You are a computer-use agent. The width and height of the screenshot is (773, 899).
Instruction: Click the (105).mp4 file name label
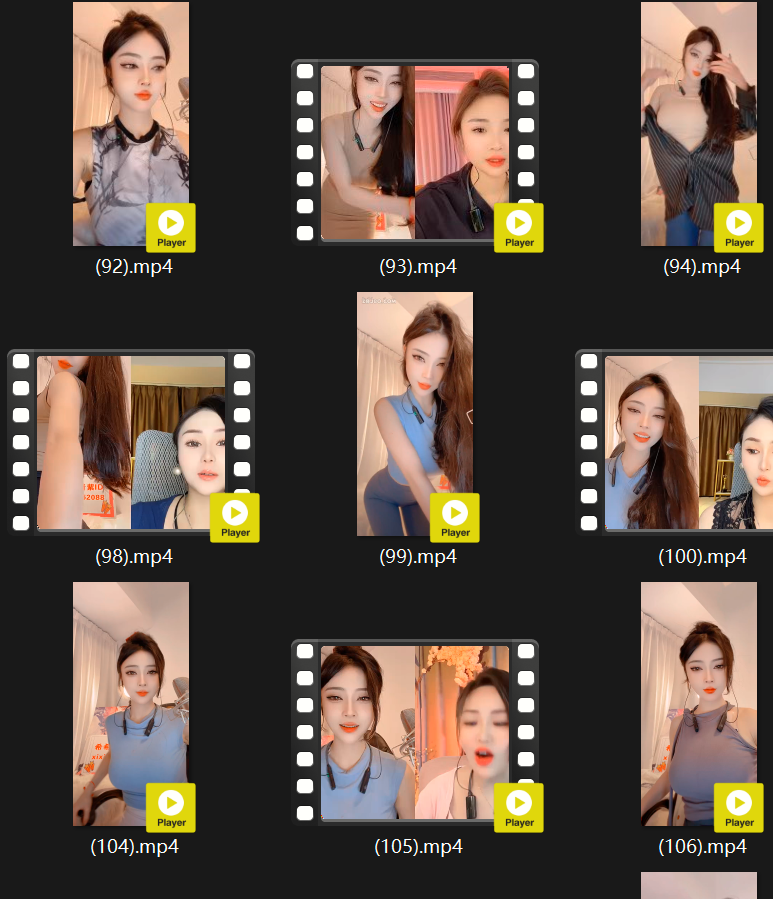(x=418, y=847)
